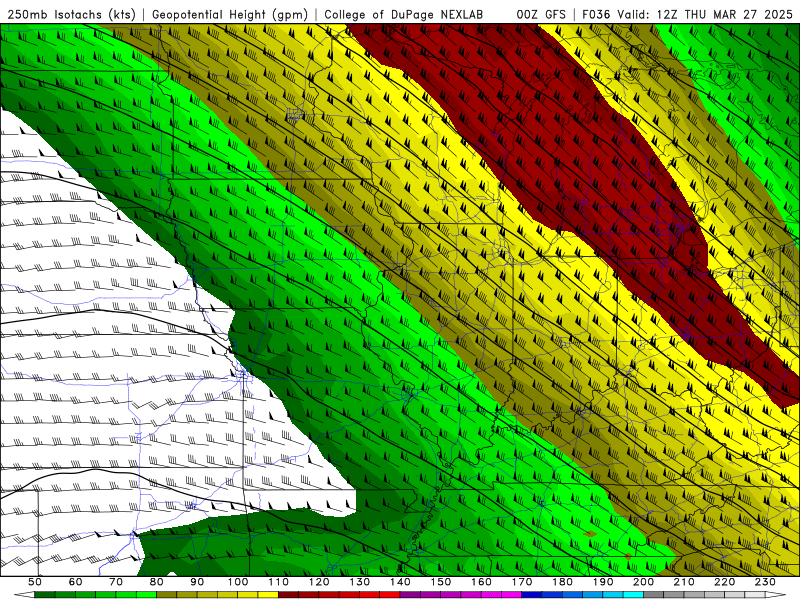800x600 pixels.
Task: Pick the bright red swatch just before 140
Action: (x=390, y=594)
